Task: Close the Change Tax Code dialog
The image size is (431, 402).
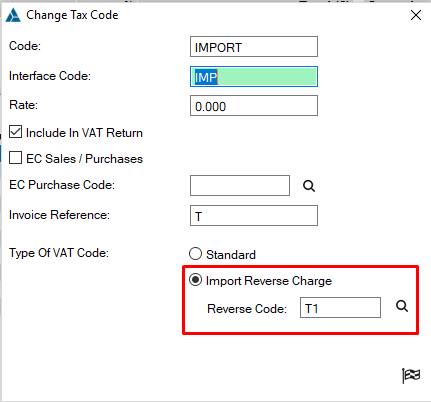Action: [x=416, y=15]
